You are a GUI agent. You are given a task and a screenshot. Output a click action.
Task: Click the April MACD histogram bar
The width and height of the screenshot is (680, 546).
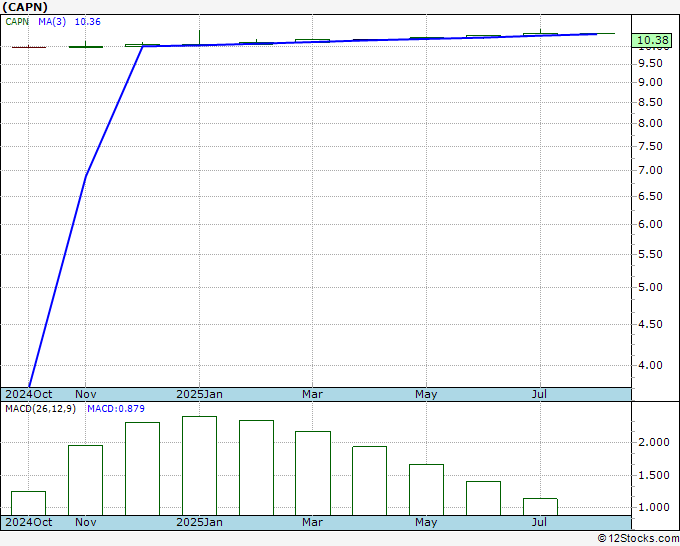[369, 481]
